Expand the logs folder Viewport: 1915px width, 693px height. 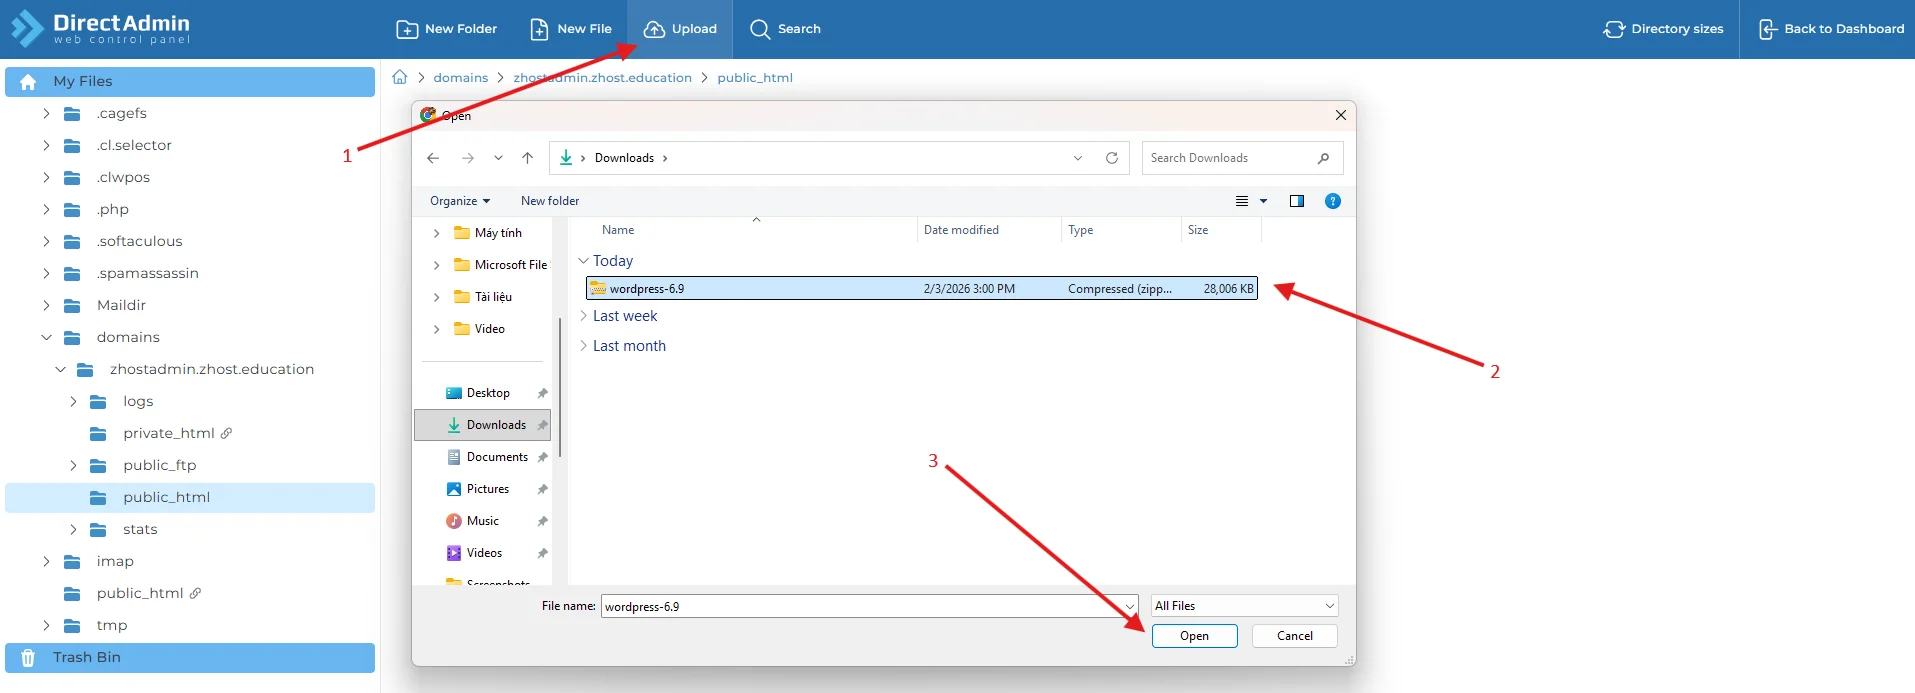73,402
